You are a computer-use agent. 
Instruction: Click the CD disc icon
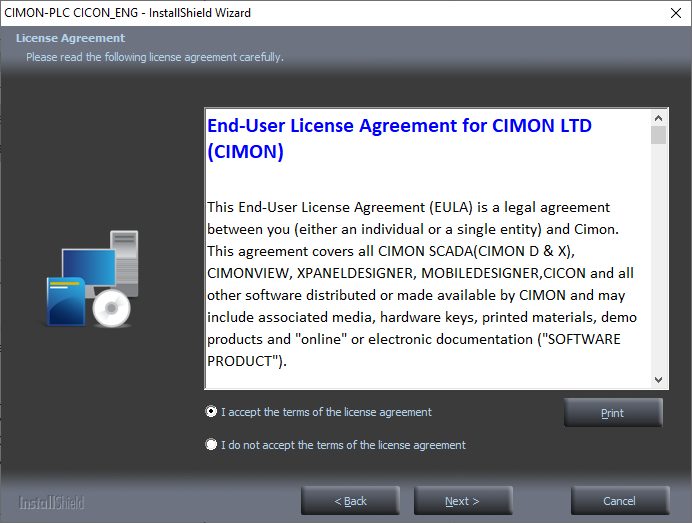[110, 310]
